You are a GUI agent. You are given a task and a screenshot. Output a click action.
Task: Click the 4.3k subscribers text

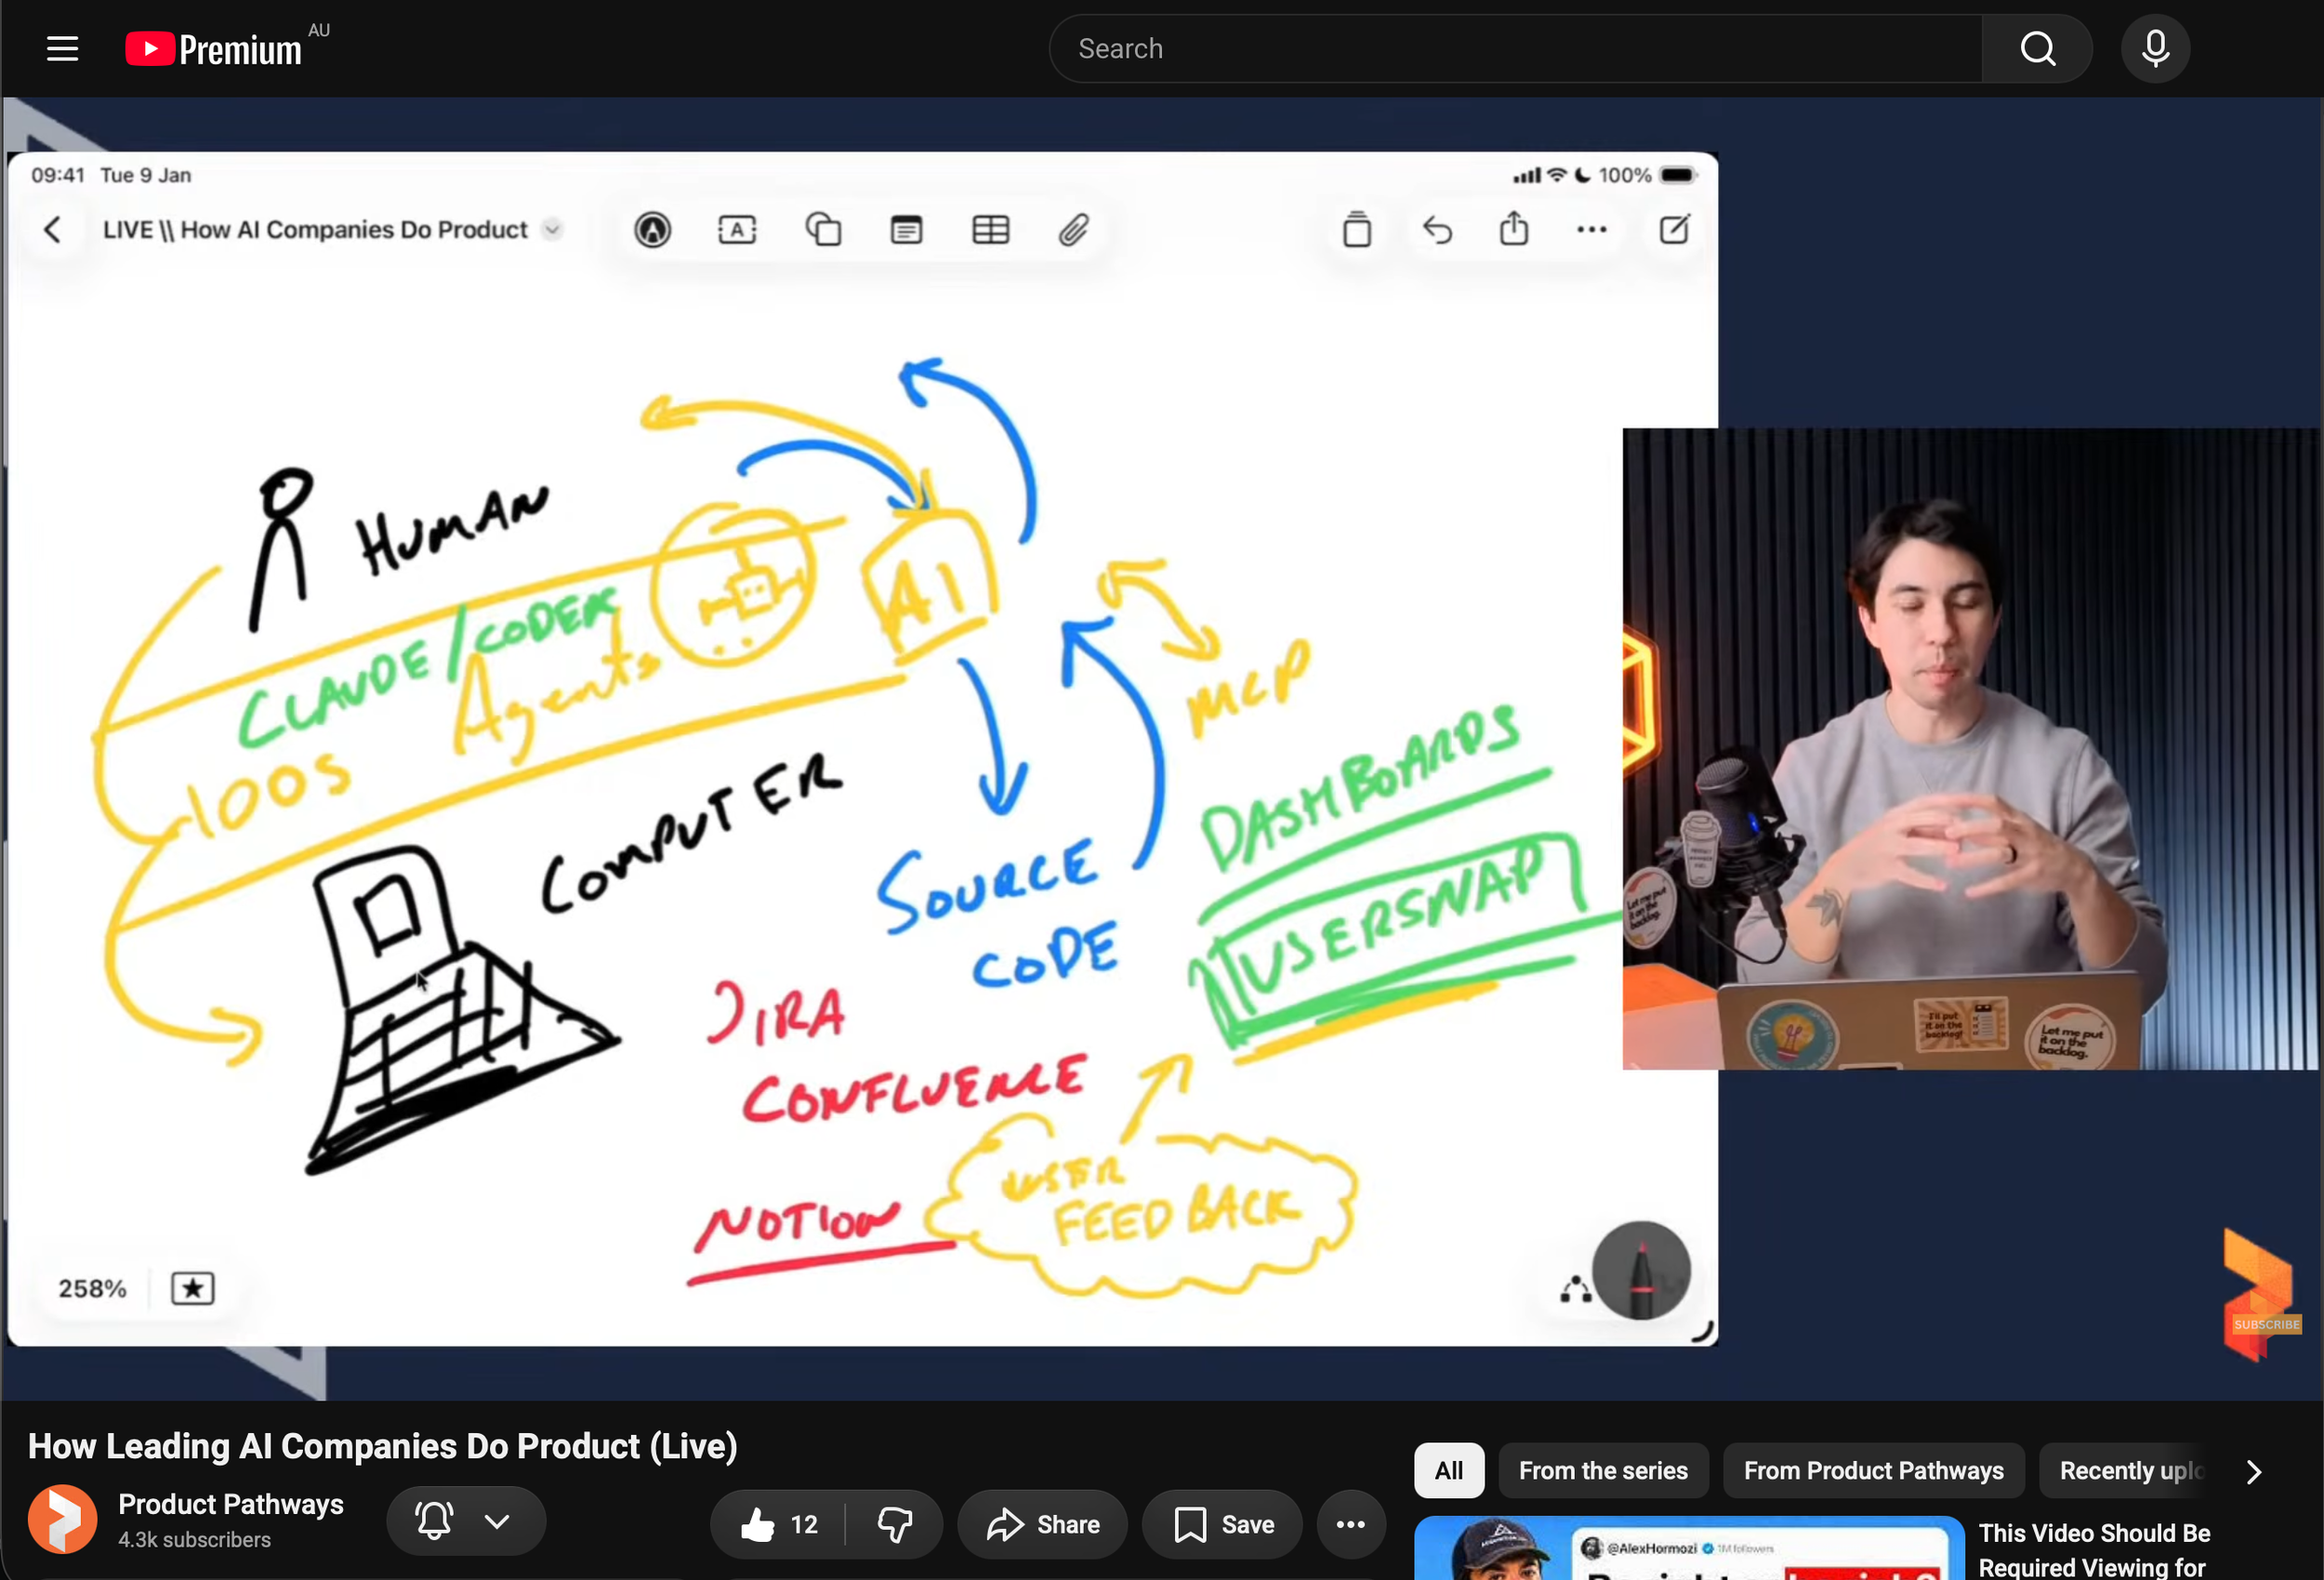pos(194,1539)
